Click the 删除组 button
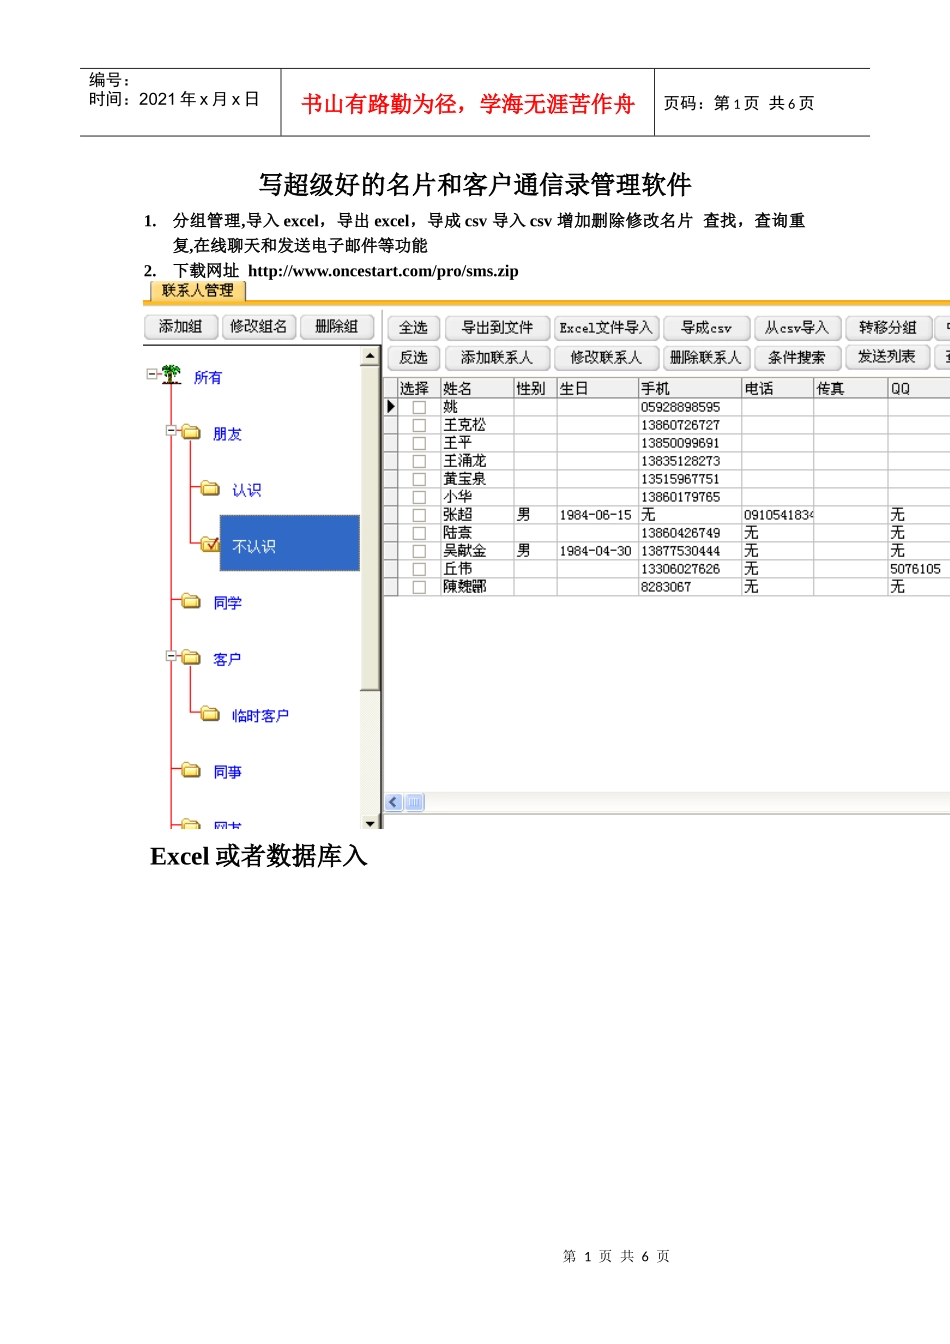 336,326
